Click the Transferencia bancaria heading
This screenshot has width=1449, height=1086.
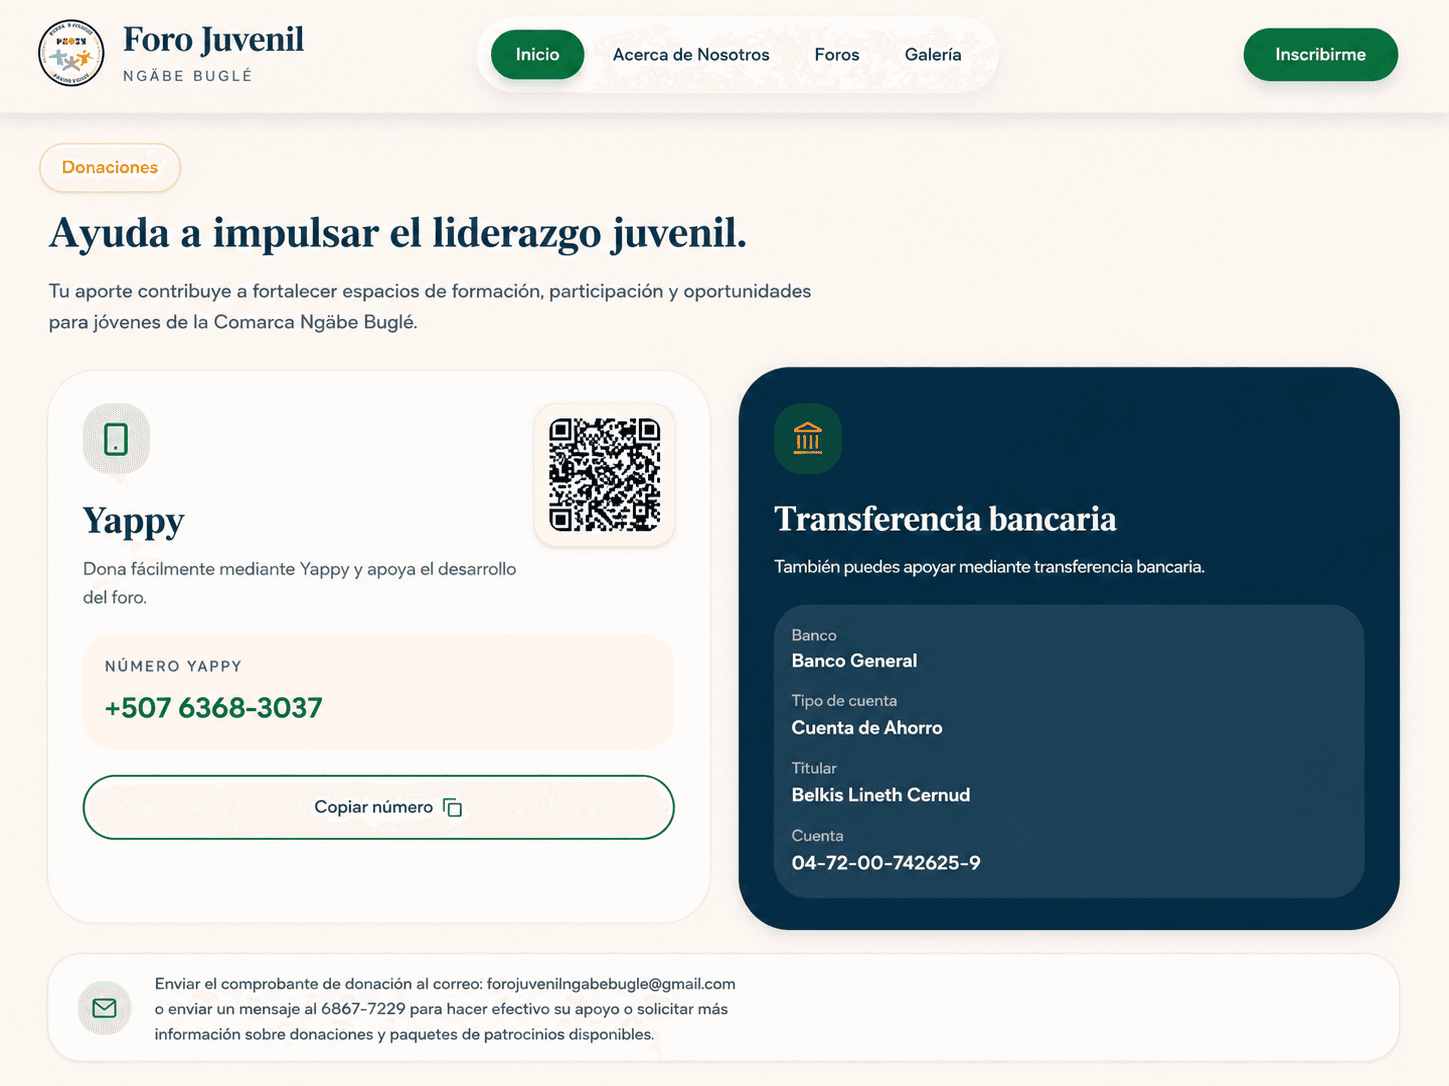[x=945, y=519]
